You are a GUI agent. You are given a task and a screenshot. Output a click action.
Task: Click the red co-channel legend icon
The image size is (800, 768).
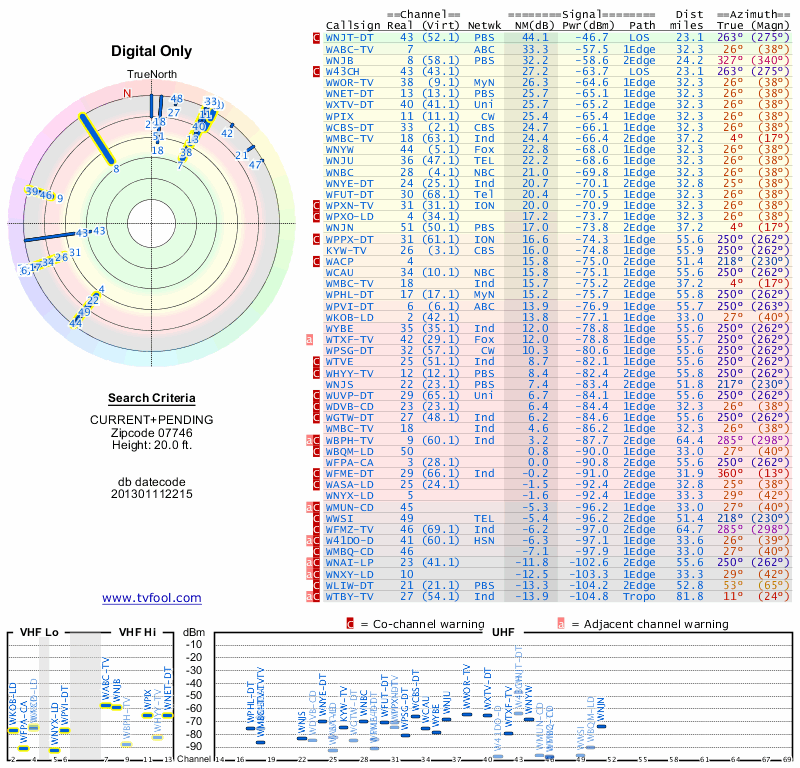click(350, 624)
